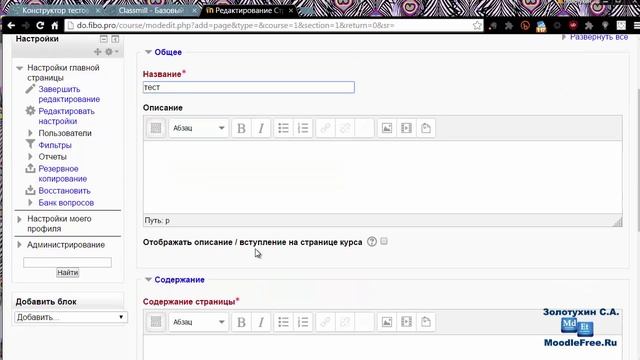This screenshot has width=640, height=360.
Task: Open Фильтры link
Action: coord(55,145)
